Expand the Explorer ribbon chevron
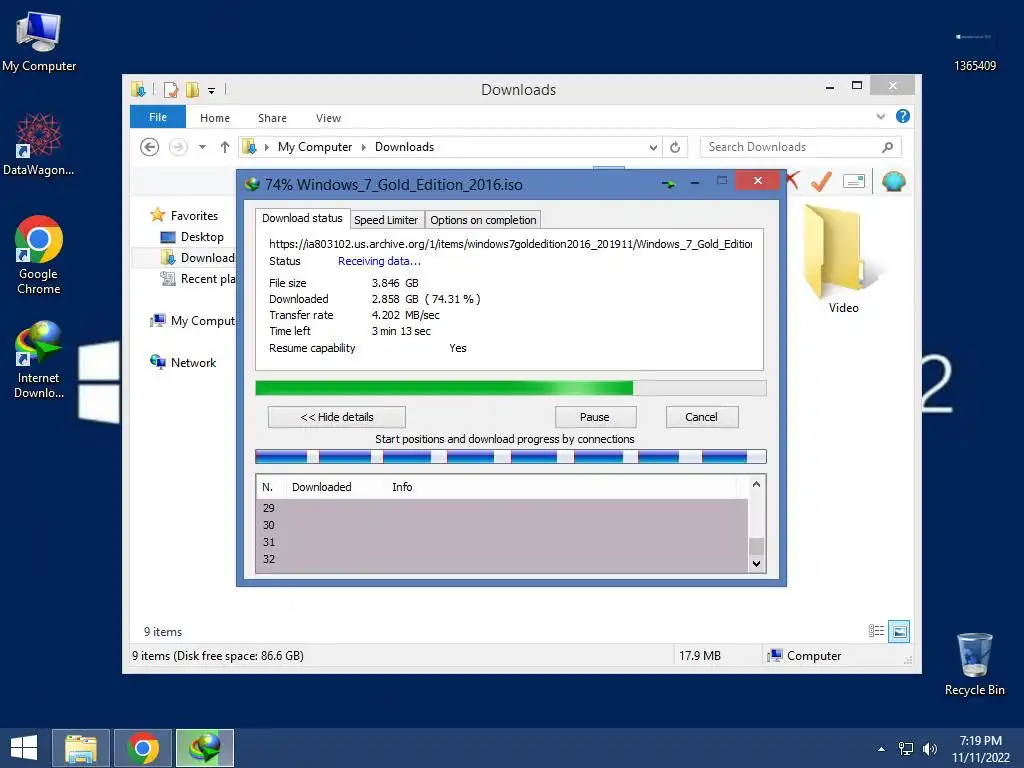The width and height of the screenshot is (1024, 768). 881,116
